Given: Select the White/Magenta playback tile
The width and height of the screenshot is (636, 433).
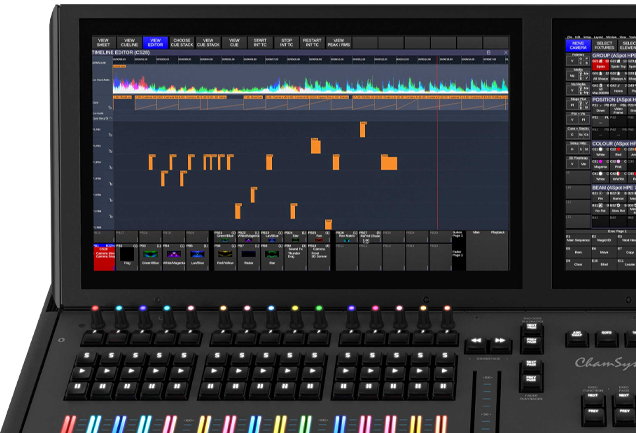Looking at the screenshot, I should [x=173, y=258].
